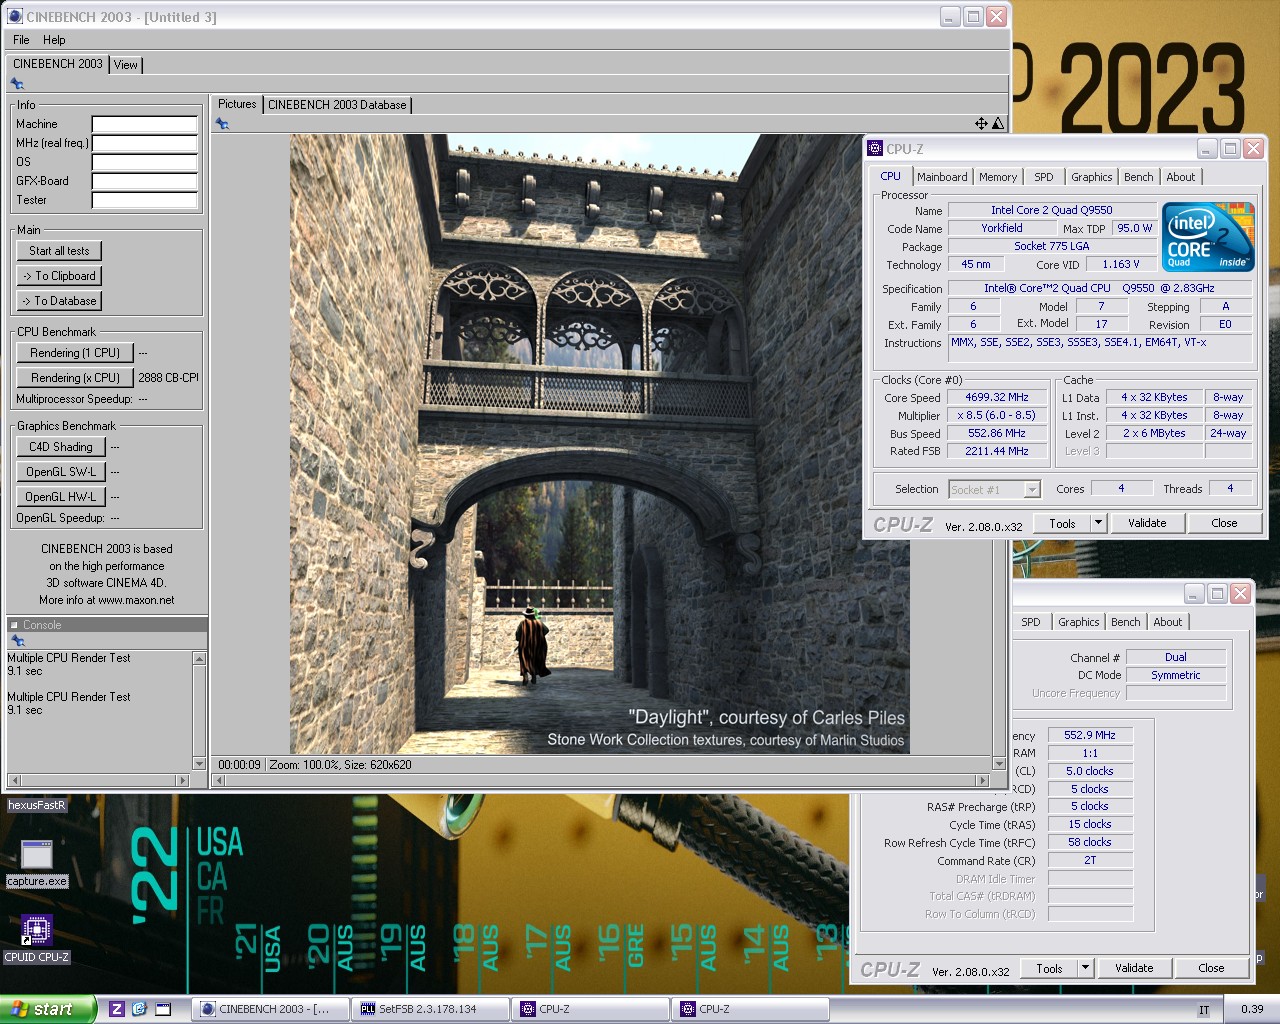The height and width of the screenshot is (1024, 1280).
Task: Open the Tools dropdown arrow in CPU-Z CPU window
Action: (1098, 523)
